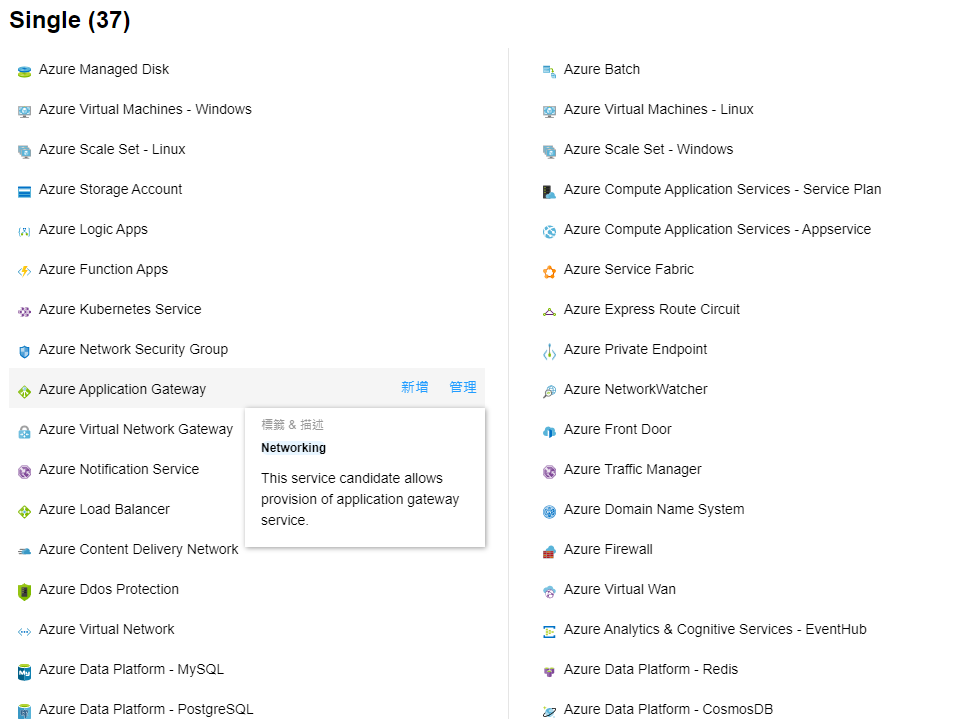This screenshot has height=719, width=953.
Task: Click the Azure Scale Set - Linux icon
Action: [24, 152]
